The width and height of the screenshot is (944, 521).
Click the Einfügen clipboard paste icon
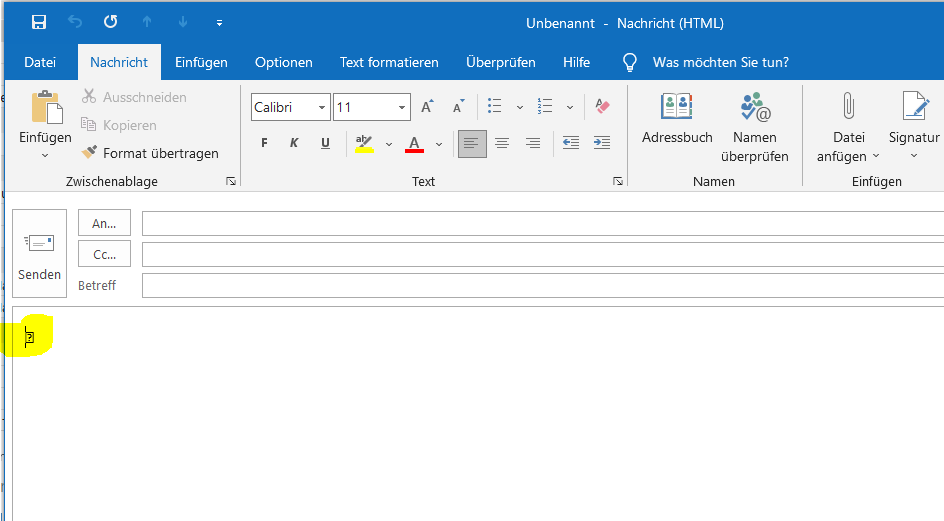click(x=46, y=108)
